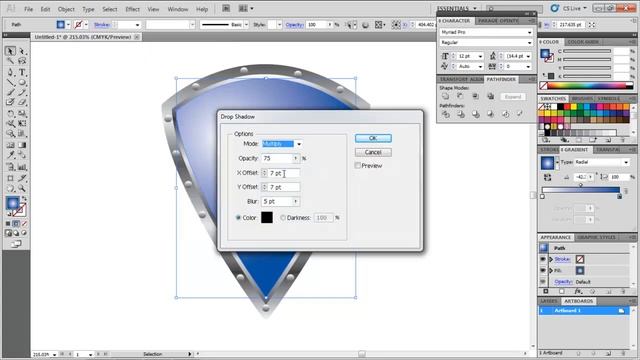Open the Opacity dropdown arrow in Drop Shadow
Viewport: 640px width, 360px height.
296,158
